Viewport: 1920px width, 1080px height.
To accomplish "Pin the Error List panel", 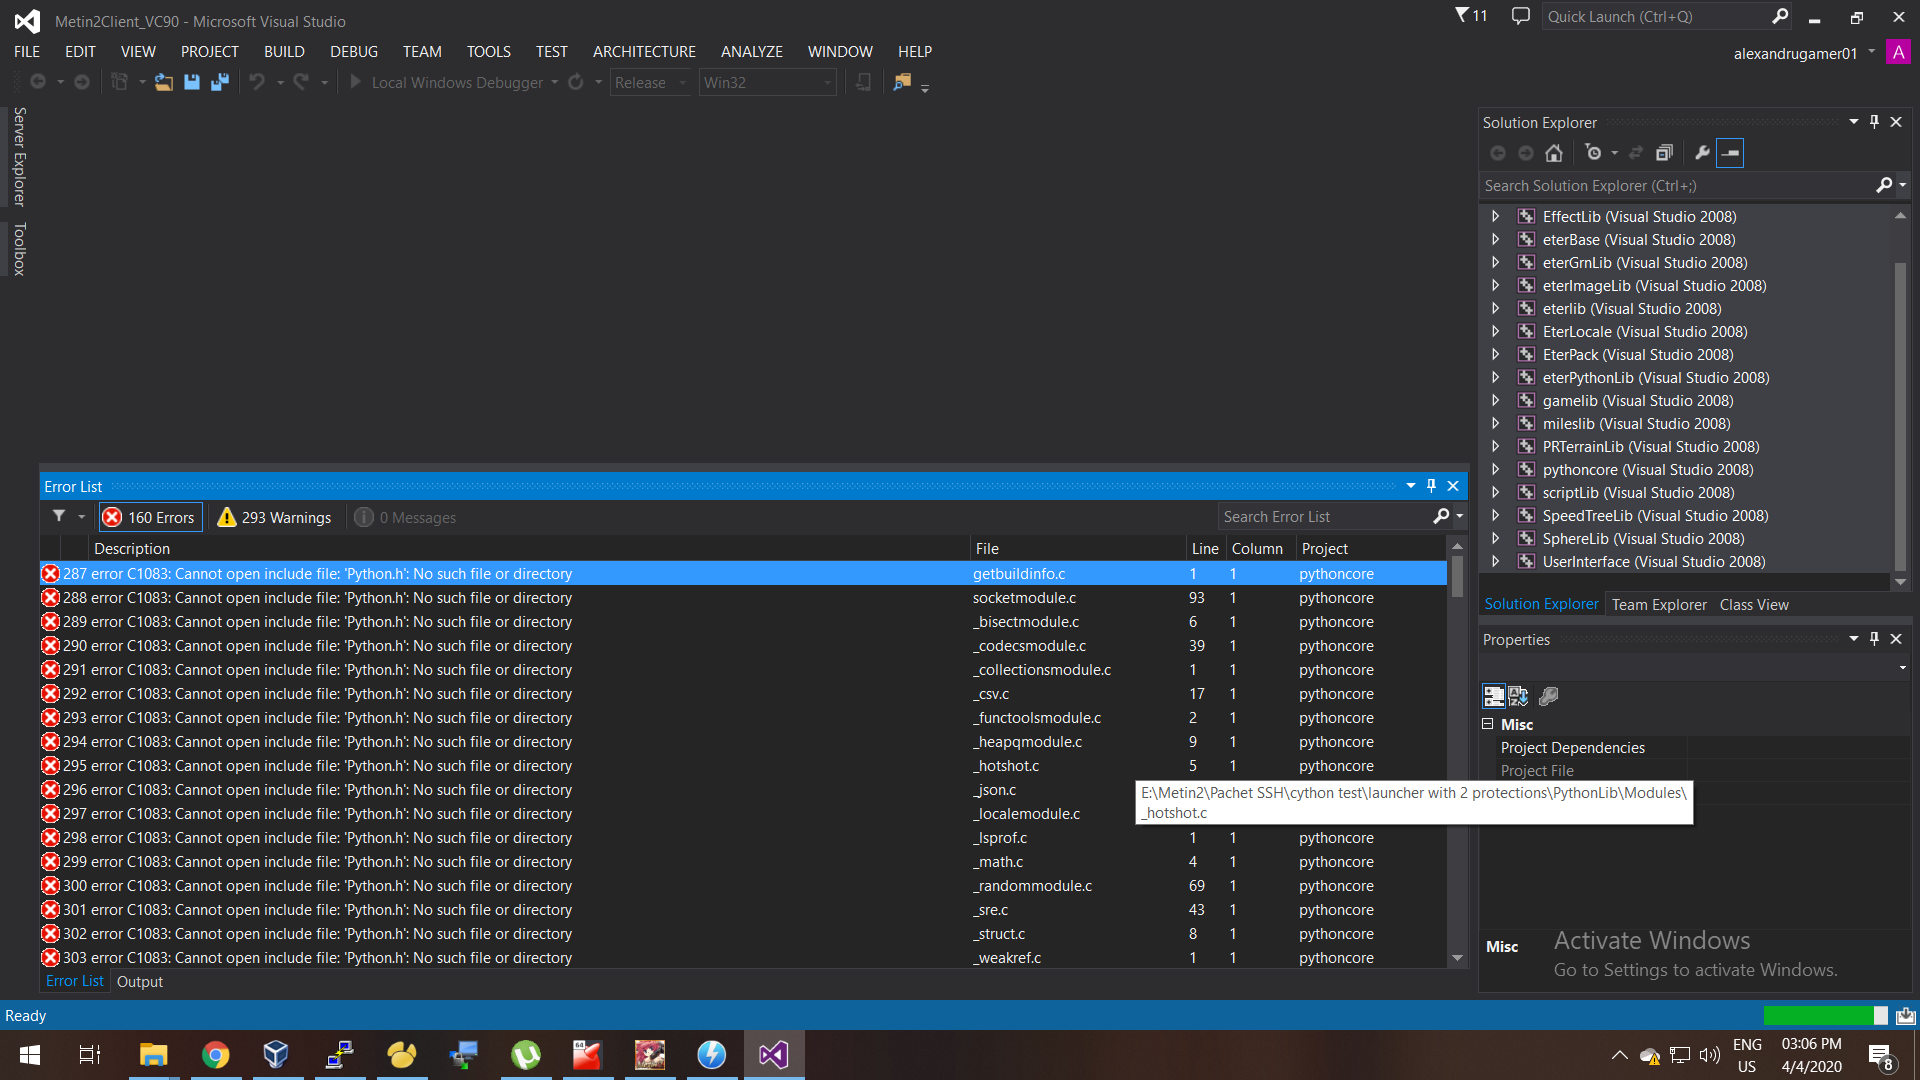I will pos(1431,486).
